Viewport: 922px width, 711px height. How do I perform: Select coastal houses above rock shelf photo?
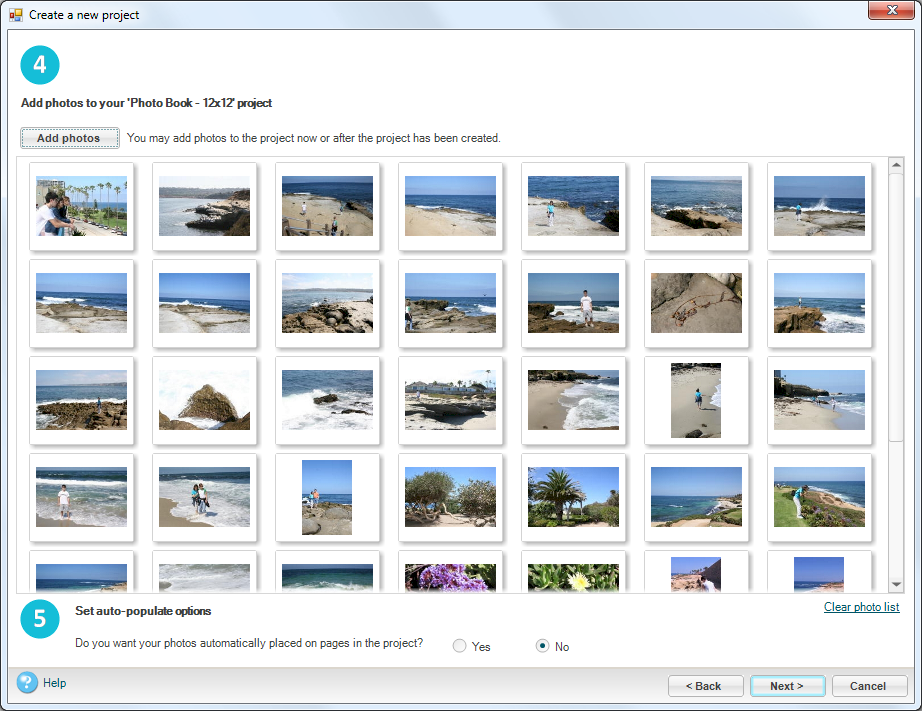(450, 400)
